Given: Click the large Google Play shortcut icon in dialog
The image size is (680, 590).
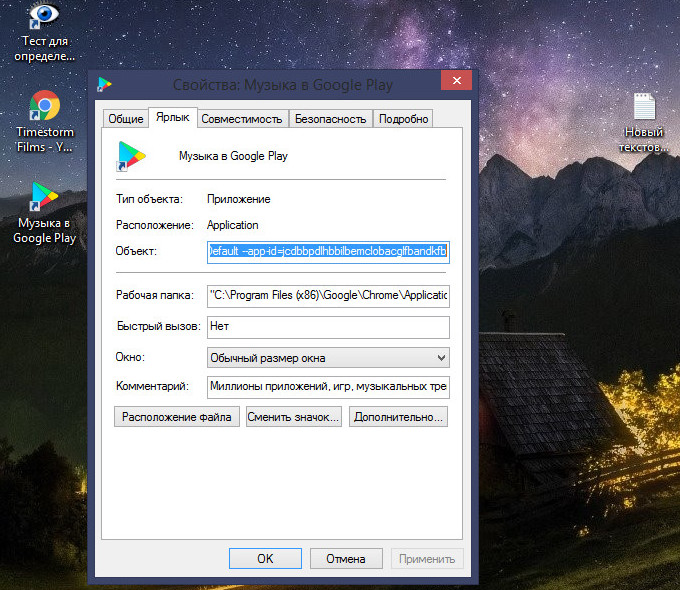Looking at the screenshot, I should click(131, 156).
